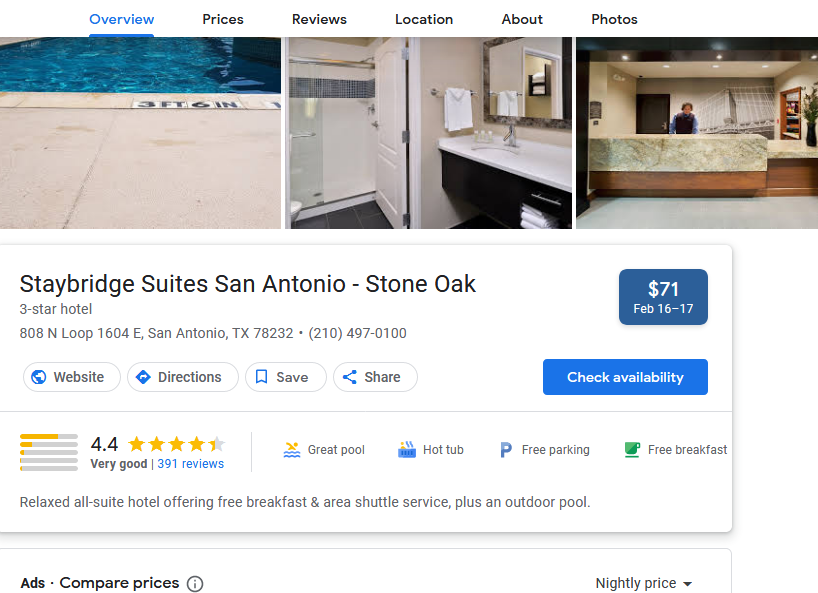The width and height of the screenshot is (818, 593).
Task: Click the rating distribution bar chart
Action: click(49, 452)
